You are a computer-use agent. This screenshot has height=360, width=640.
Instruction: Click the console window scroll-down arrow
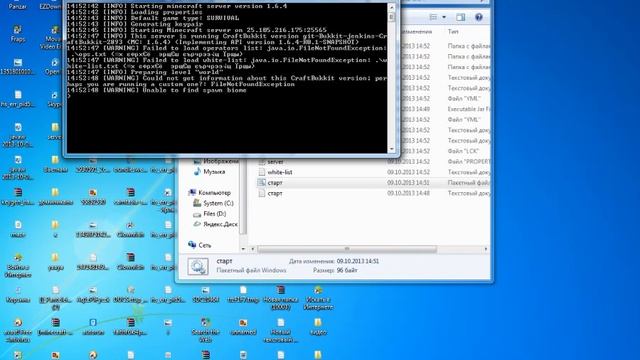(x=391, y=149)
